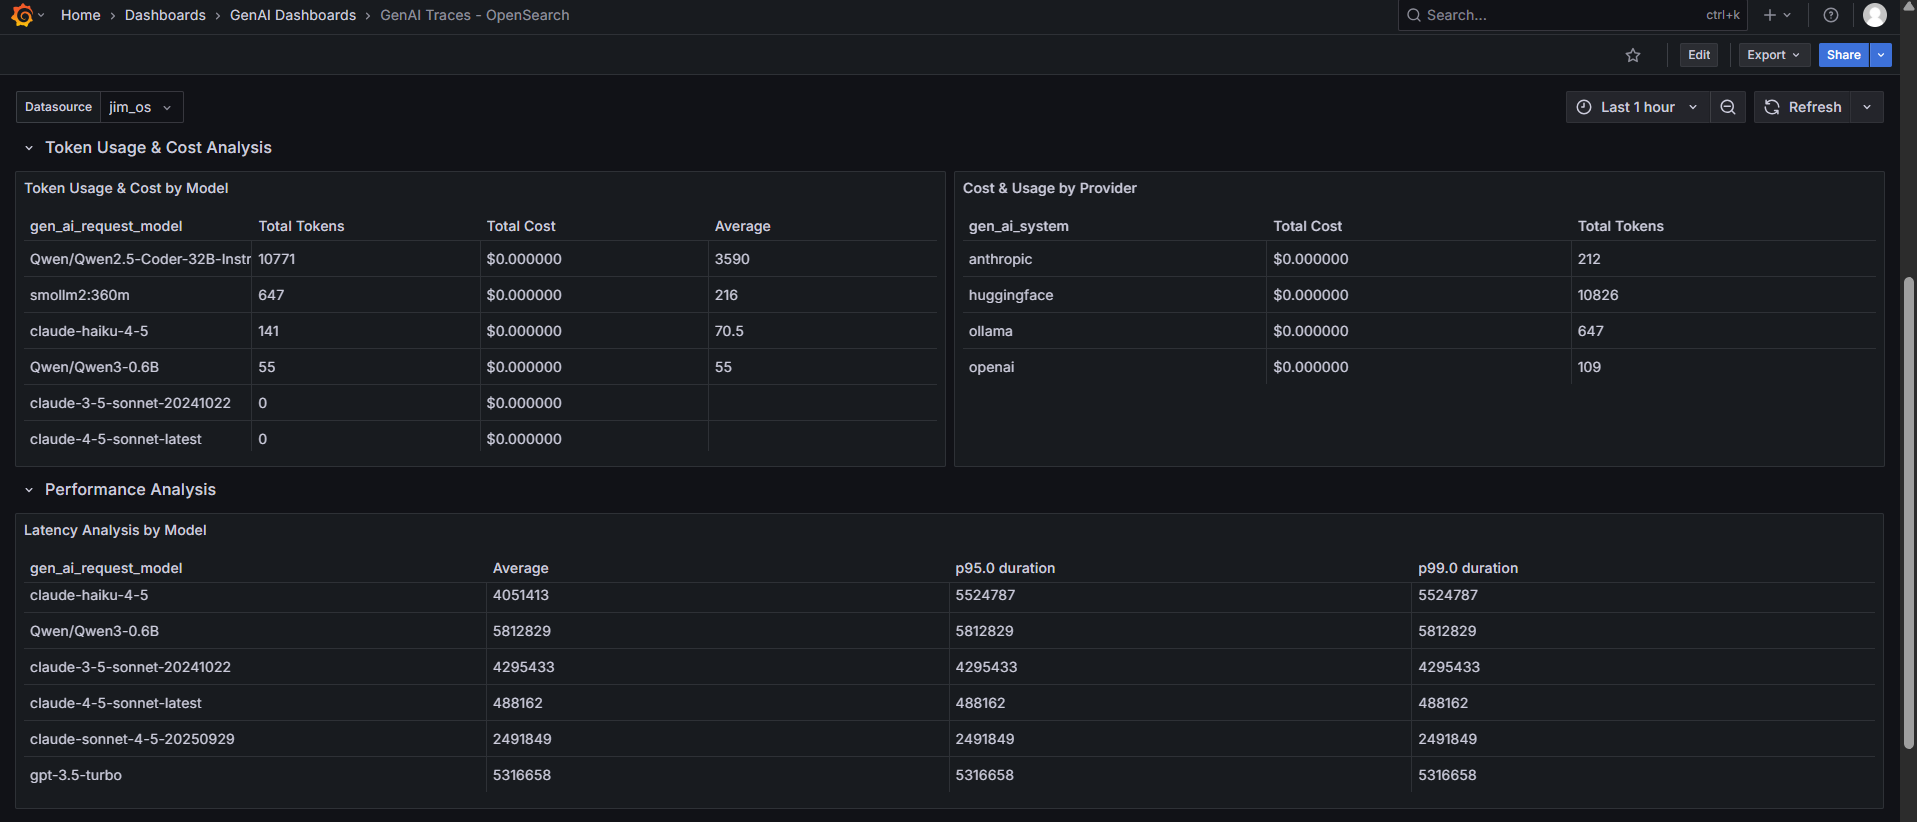Sort by p99.0 duration column
Image resolution: width=1917 pixels, height=822 pixels.
tap(1467, 568)
